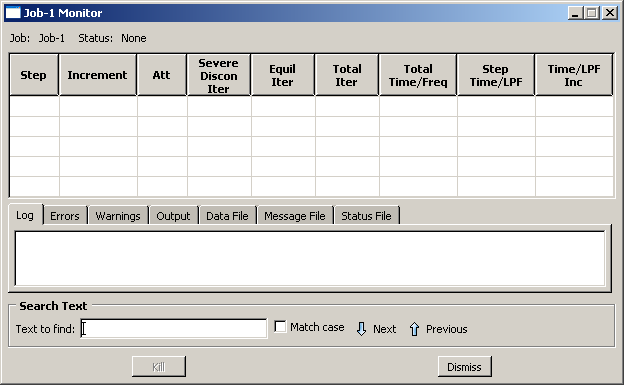The width and height of the screenshot is (624, 385).
Task: Open the Message File tab
Action: [295, 216]
